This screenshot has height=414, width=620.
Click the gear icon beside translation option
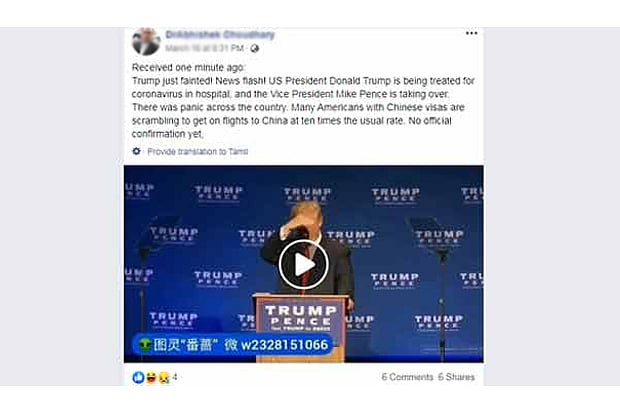point(136,151)
